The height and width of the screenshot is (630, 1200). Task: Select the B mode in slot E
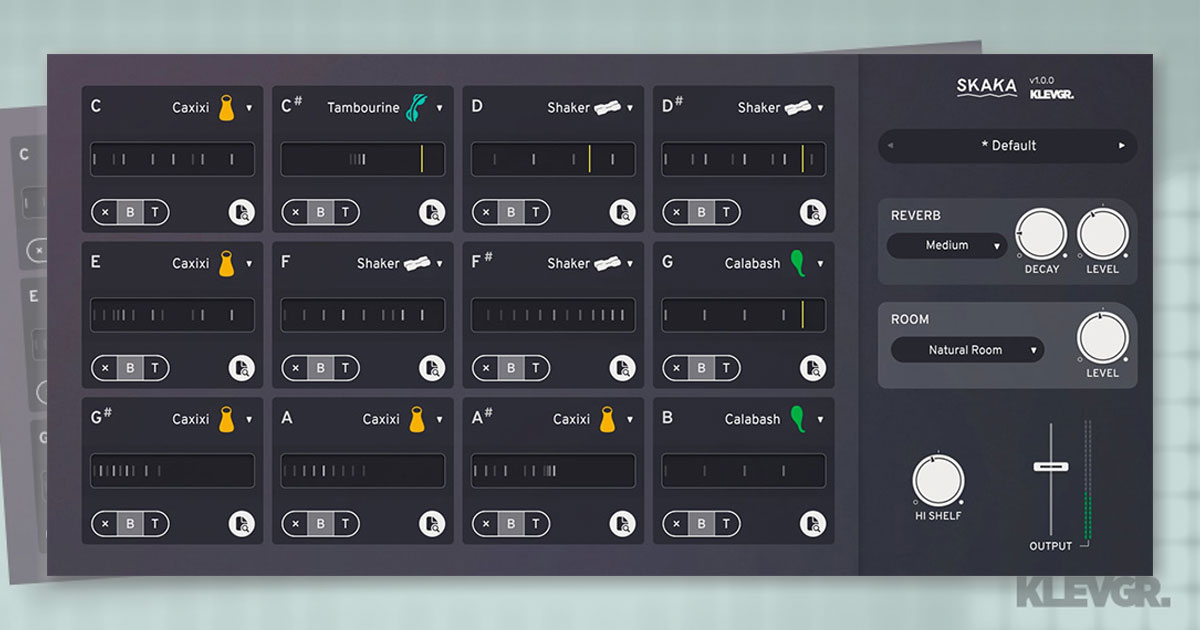point(130,368)
